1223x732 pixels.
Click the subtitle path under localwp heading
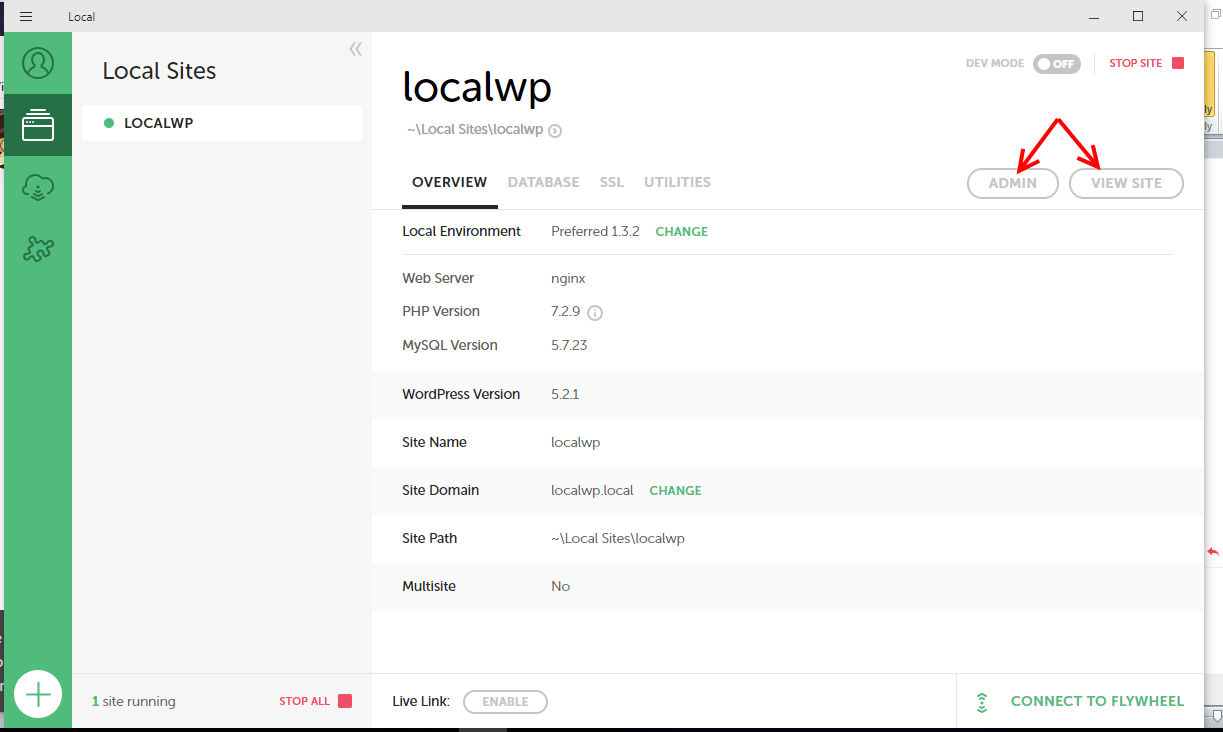pos(475,130)
